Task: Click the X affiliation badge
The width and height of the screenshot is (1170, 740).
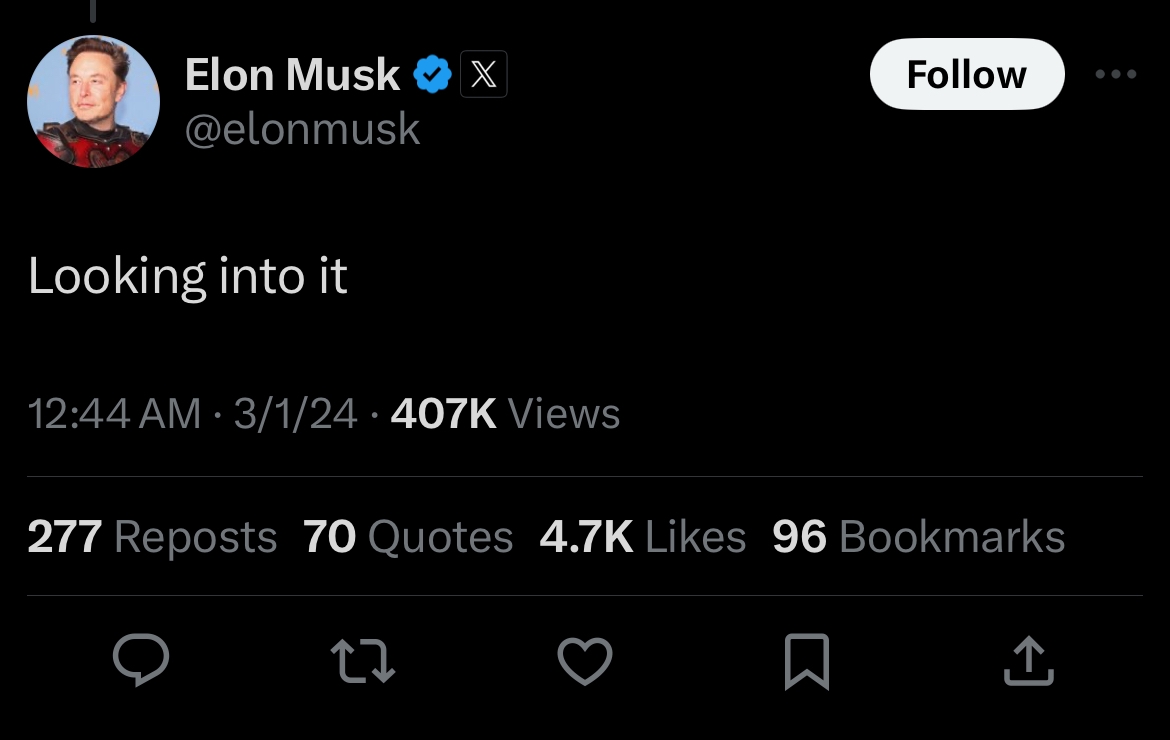Action: tap(483, 75)
